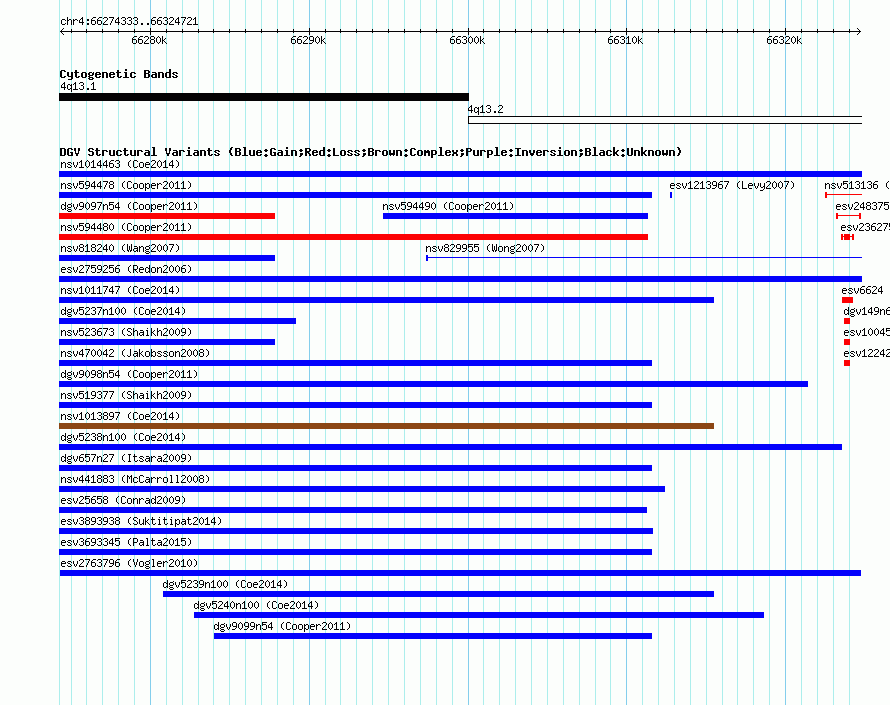
Task: Open variant dgv5239n100 (Coe2014) label
Action: tap(225, 584)
